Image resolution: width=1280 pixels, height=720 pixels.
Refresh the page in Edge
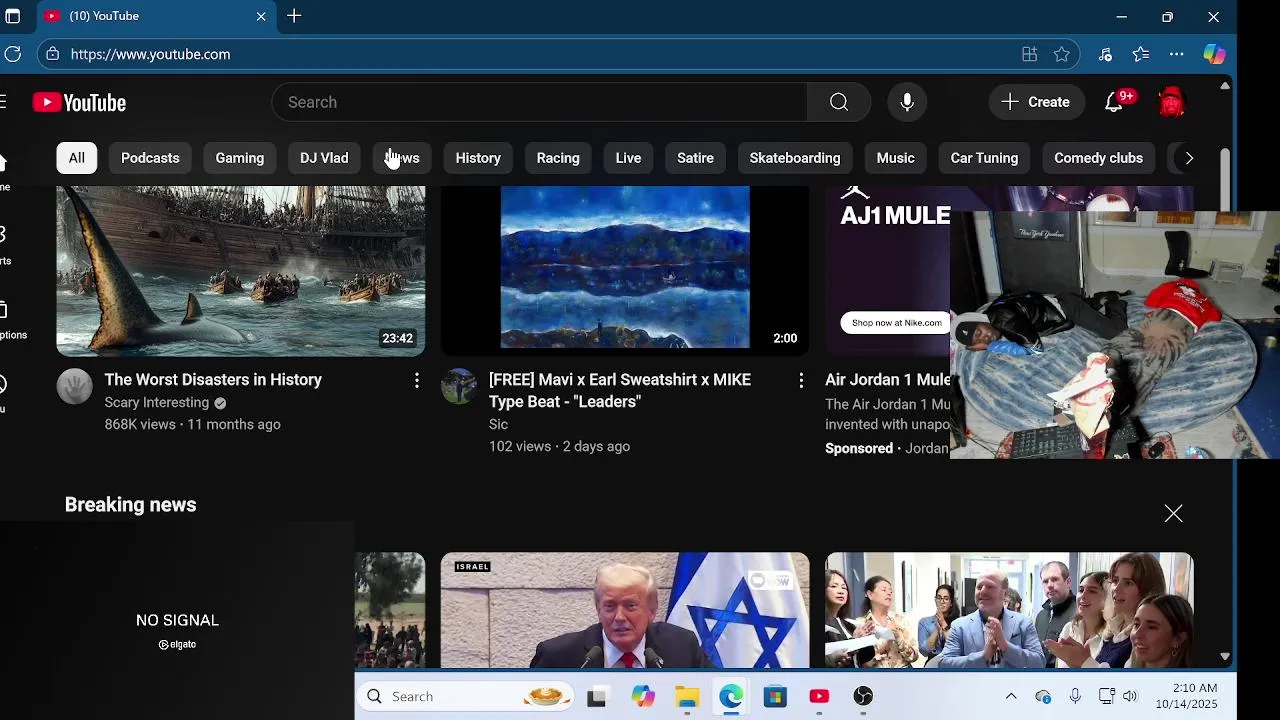[x=12, y=54]
